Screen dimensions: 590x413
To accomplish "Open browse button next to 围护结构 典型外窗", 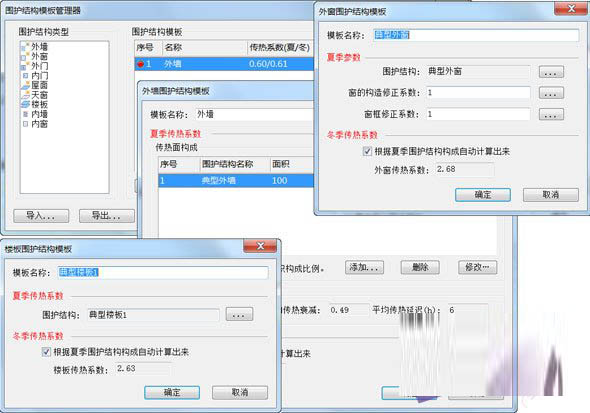I will (x=551, y=72).
